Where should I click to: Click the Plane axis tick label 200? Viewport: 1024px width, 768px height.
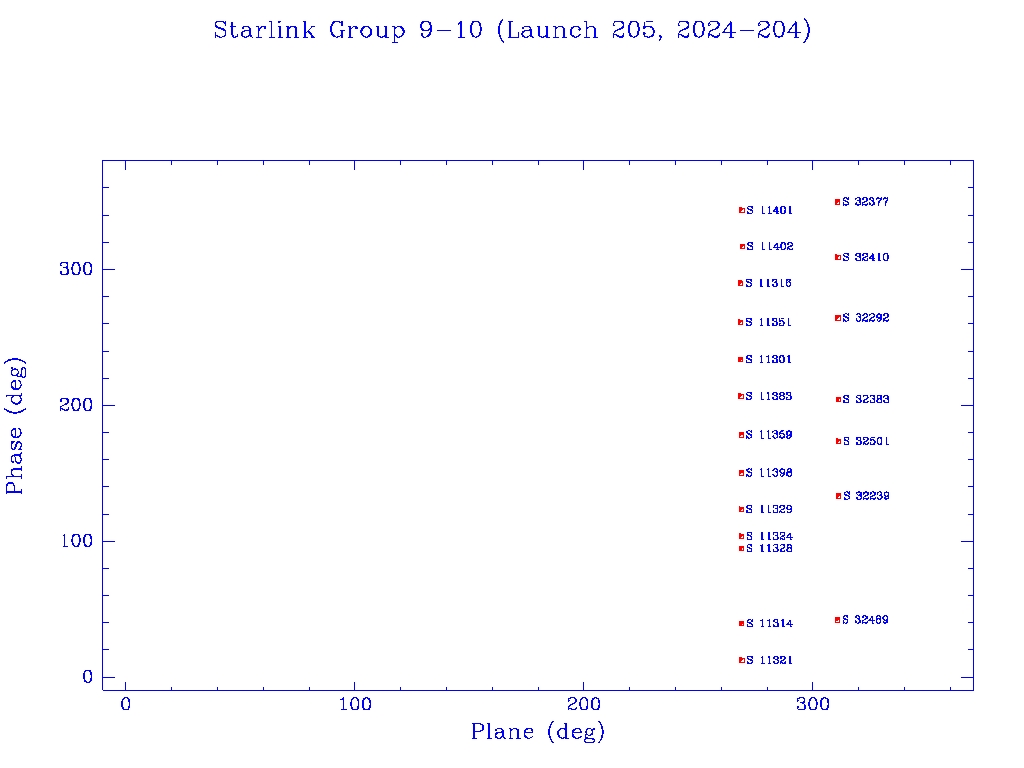583,704
